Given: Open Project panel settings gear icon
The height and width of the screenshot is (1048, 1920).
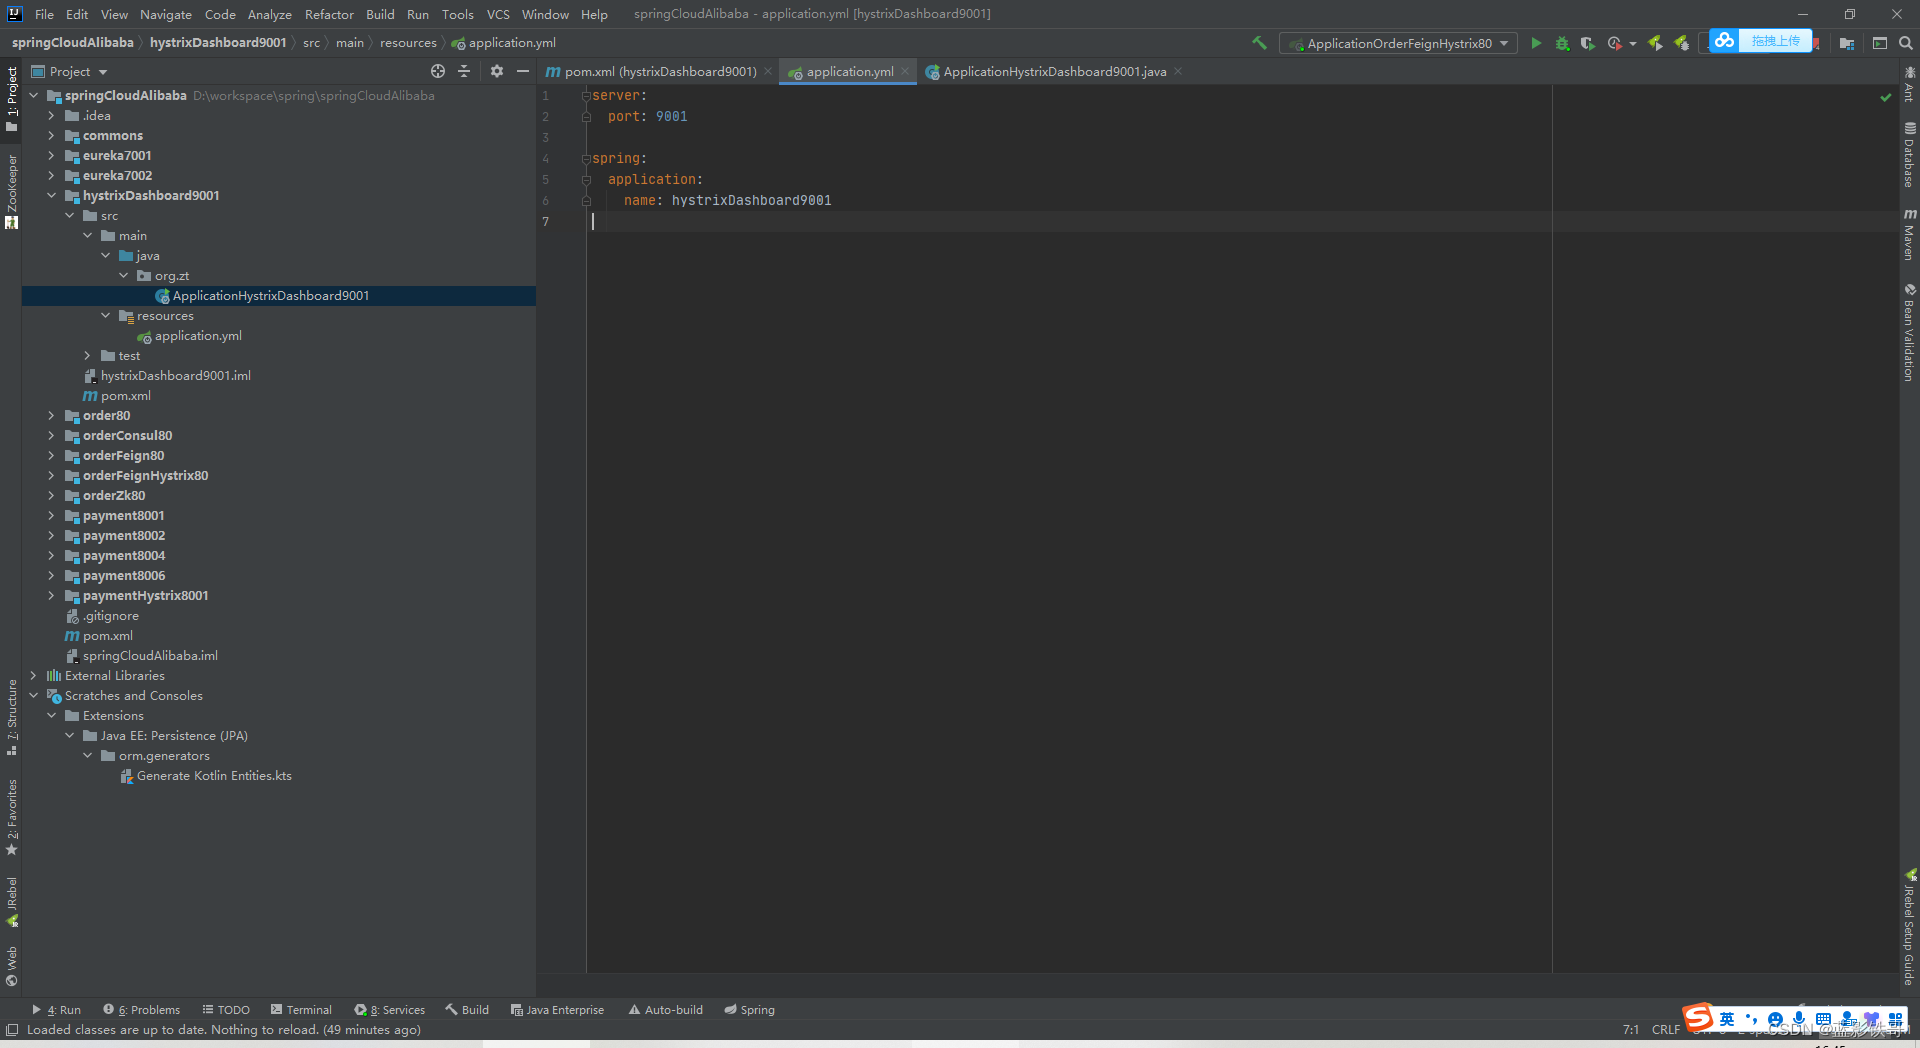Looking at the screenshot, I should 497,71.
